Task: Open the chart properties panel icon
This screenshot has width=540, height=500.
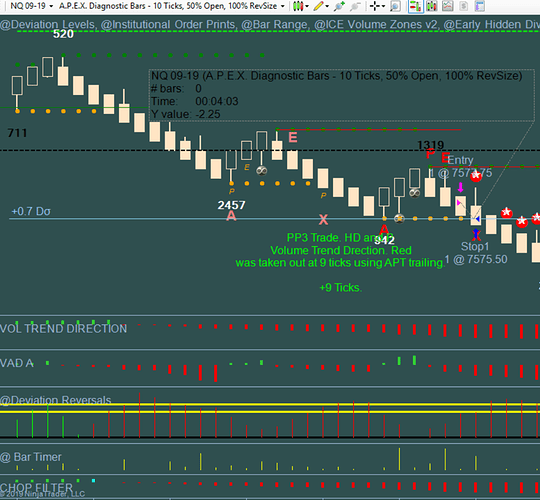Action: coord(479,6)
